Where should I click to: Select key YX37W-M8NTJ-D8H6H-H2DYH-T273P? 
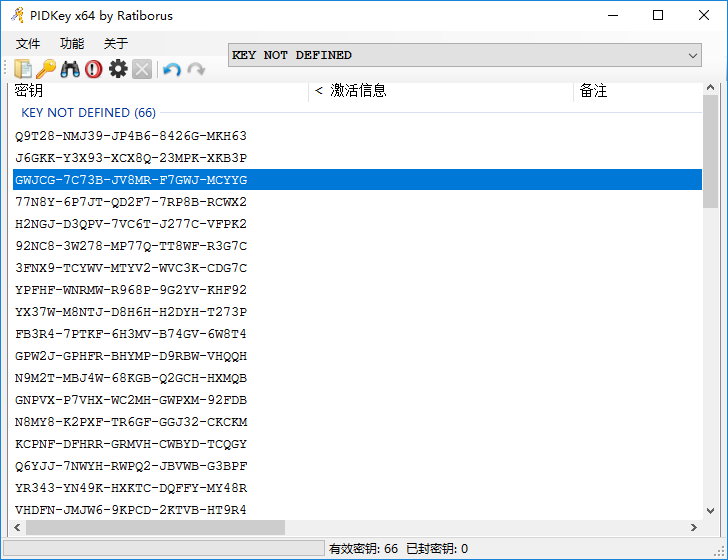[x=131, y=312]
